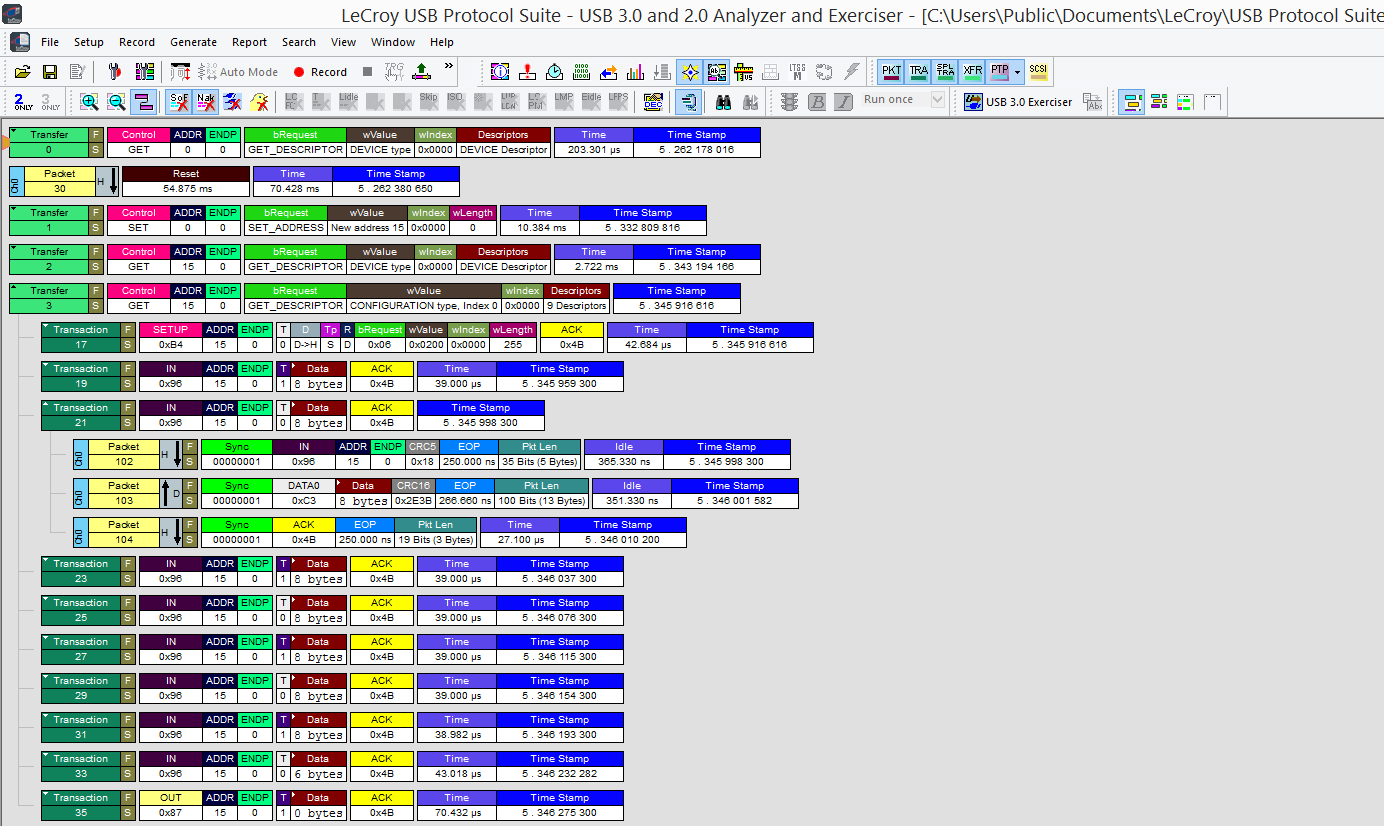Launch the USB 3.0 Exerciser
1384x826 pixels.
point(1018,101)
